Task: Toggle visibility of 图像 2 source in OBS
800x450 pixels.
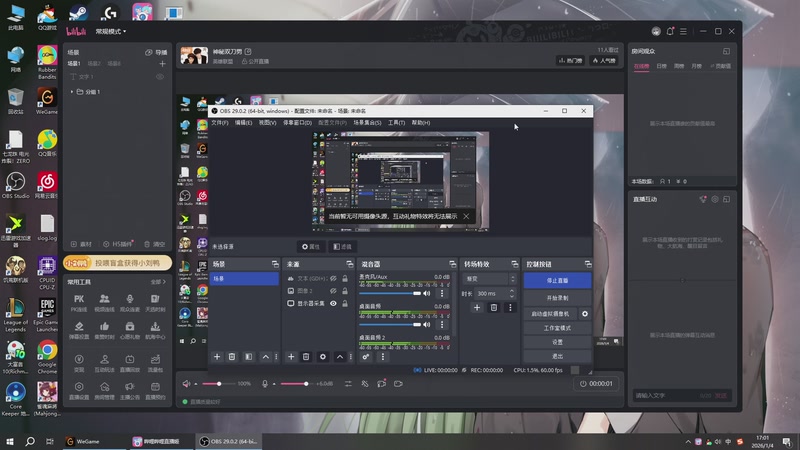Action: tap(333, 291)
